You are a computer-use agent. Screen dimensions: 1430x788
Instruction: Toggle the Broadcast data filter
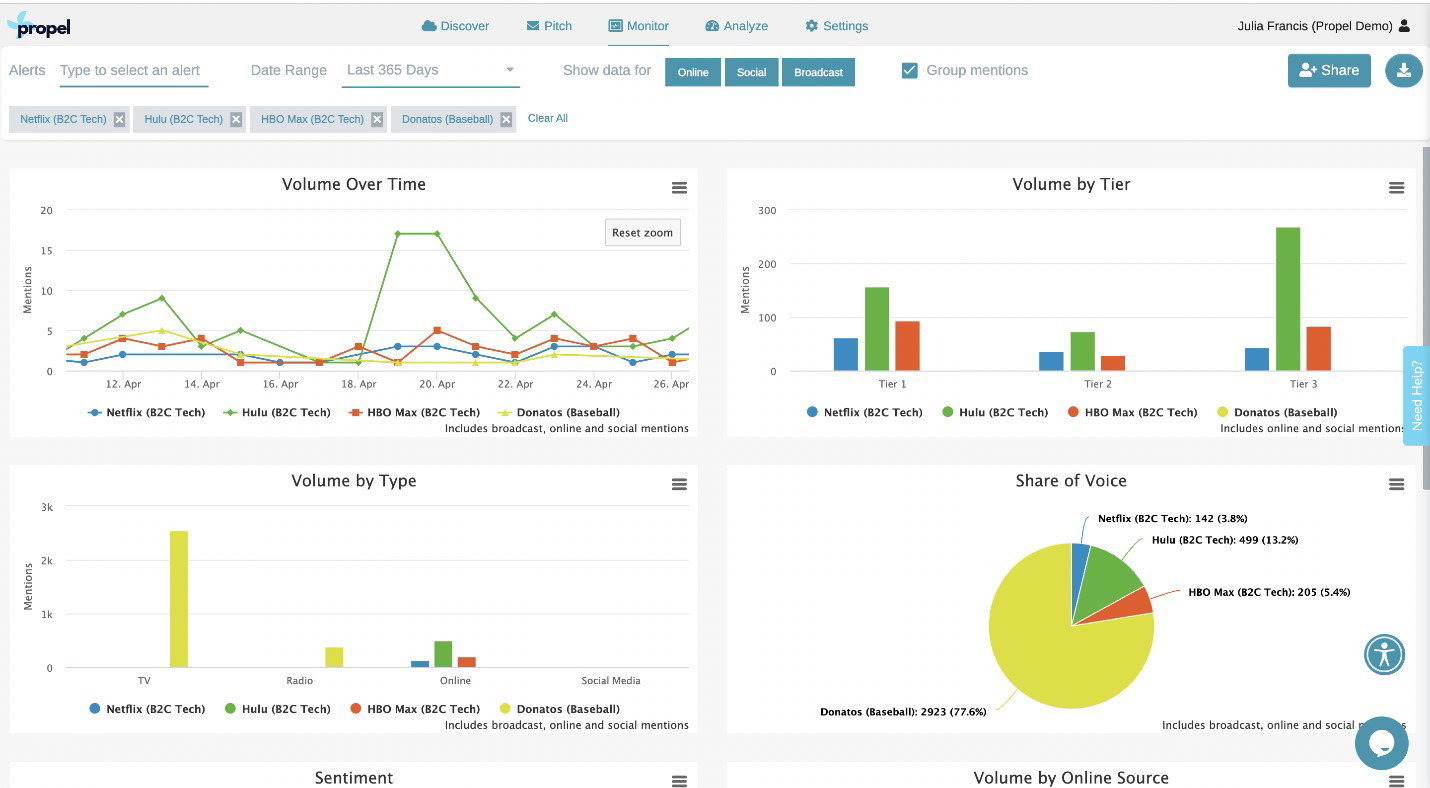click(818, 72)
